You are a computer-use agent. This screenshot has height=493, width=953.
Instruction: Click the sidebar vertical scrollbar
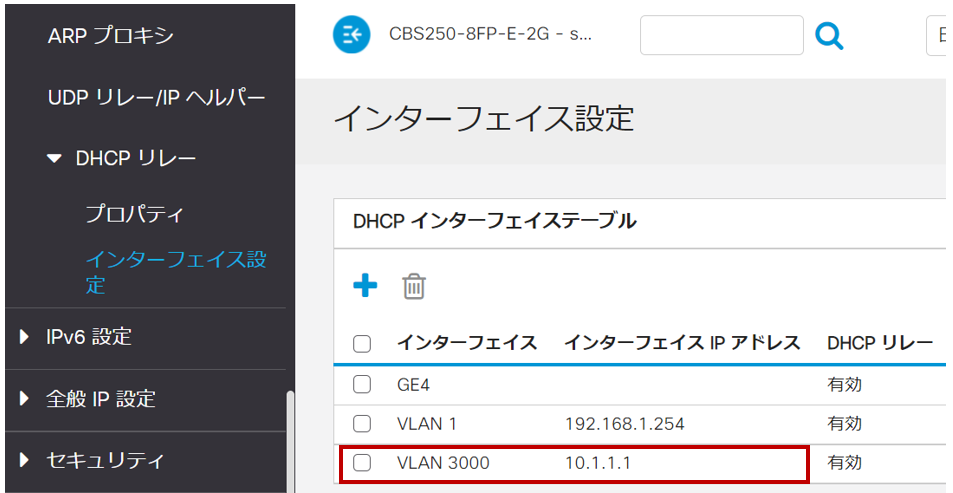tap(290, 441)
